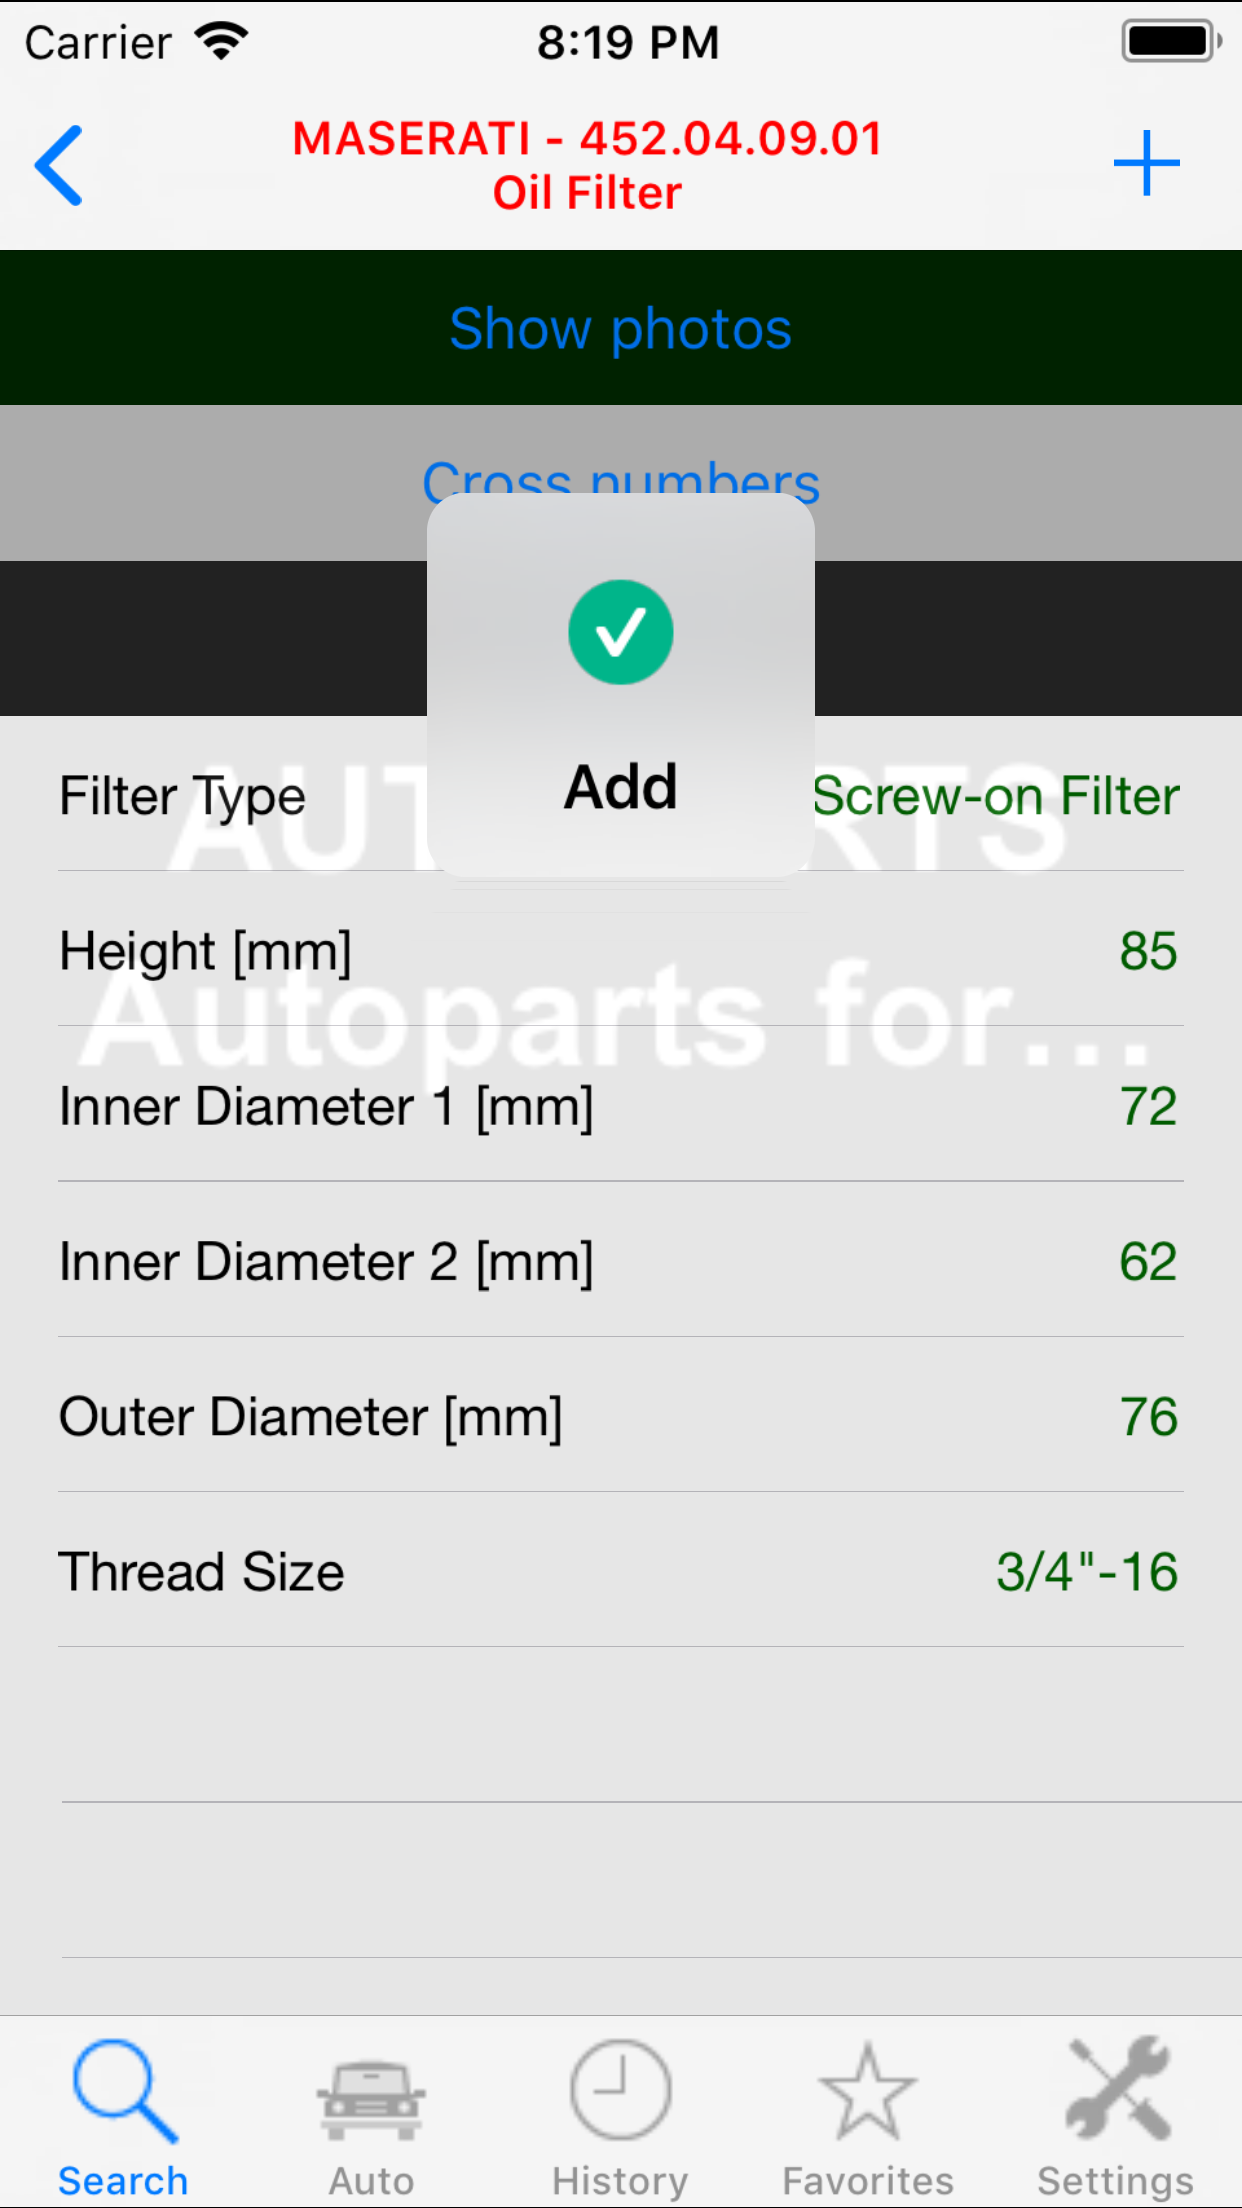The width and height of the screenshot is (1242, 2208).
Task: Tap the Thread Size row
Action: point(620,1571)
